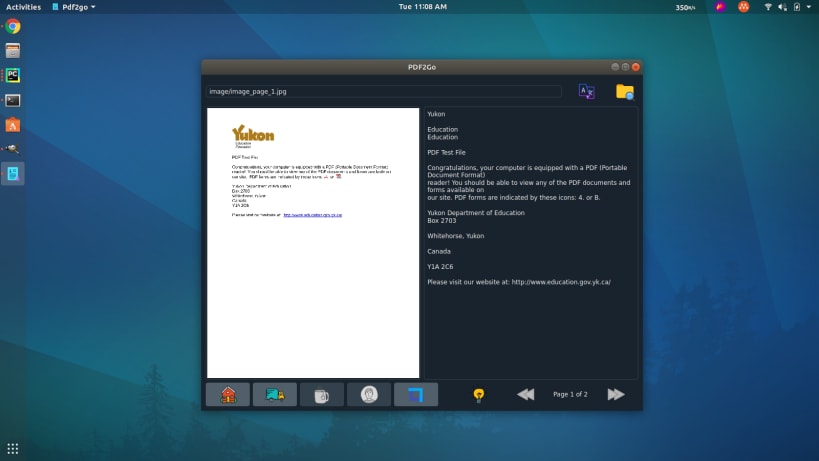Click the person avatar icon button
The height and width of the screenshot is (461, 819).
369,395
